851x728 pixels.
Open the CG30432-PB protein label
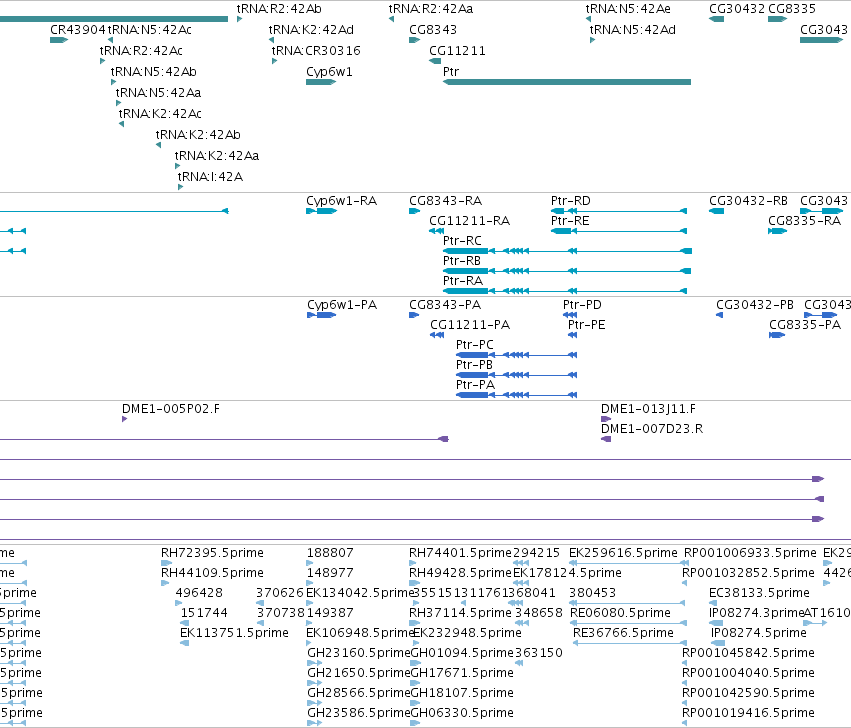(x=755, y=305)
